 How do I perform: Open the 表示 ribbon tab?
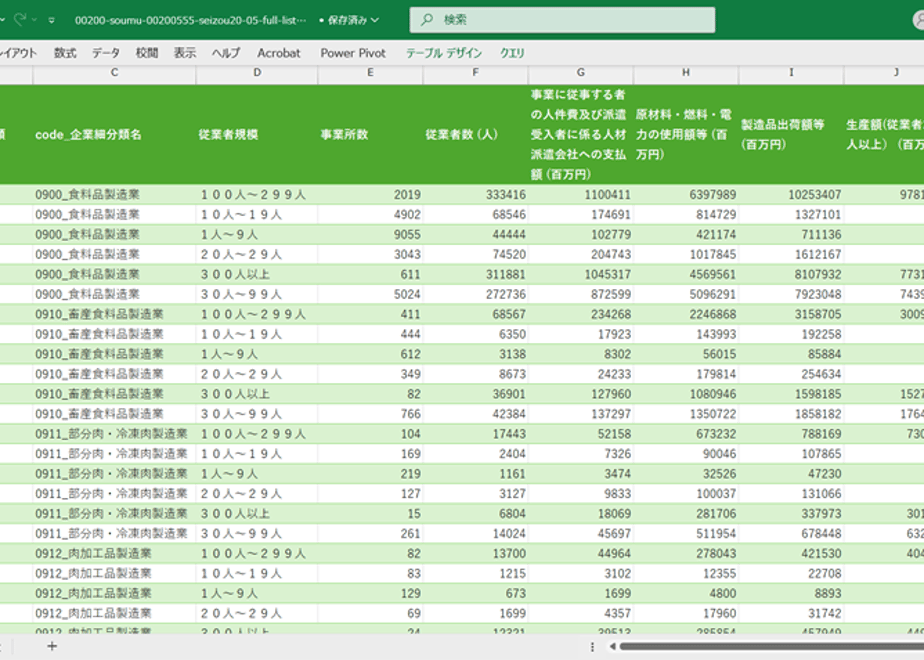[184, 53]
